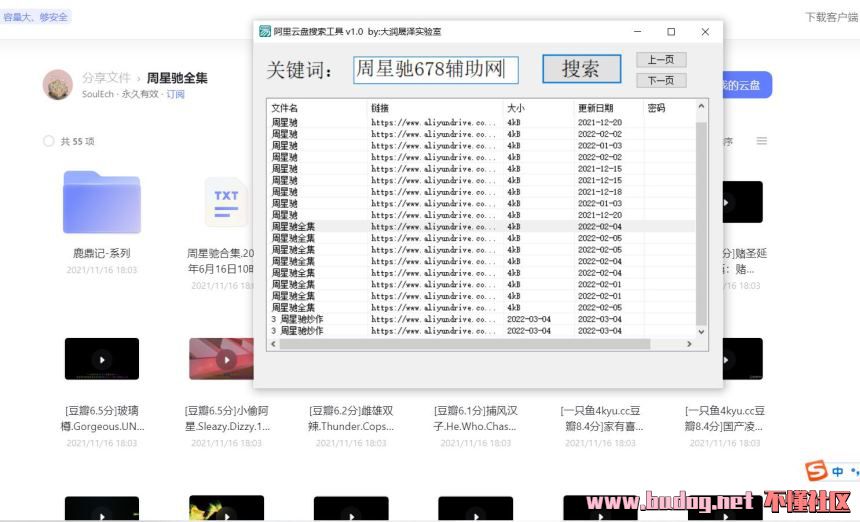The image size is (860, 522).
Task: Click the SoulEch user avatar
Action: [57, 85]
